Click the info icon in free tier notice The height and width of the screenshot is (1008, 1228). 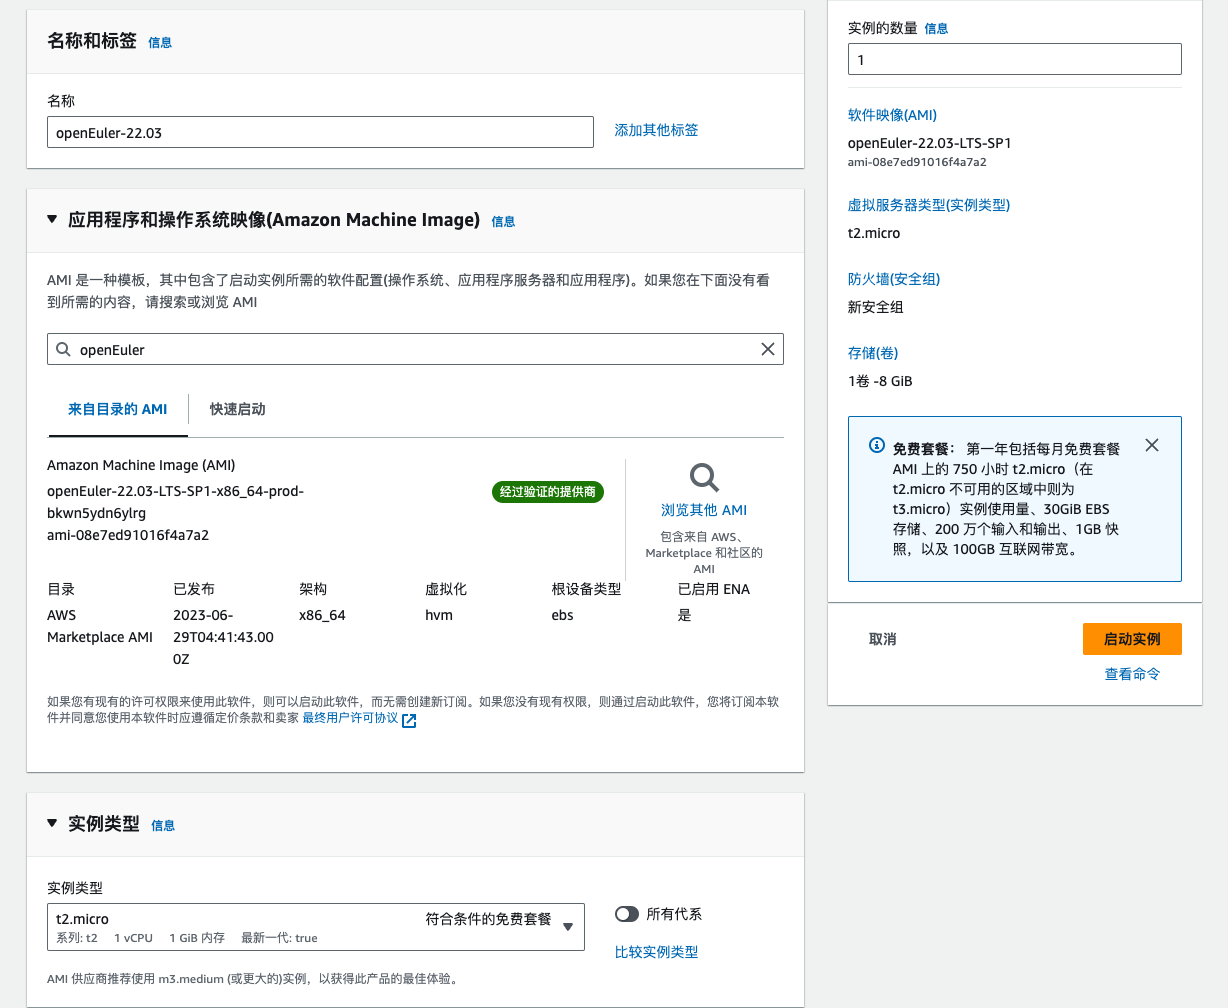tap(876, 446)
